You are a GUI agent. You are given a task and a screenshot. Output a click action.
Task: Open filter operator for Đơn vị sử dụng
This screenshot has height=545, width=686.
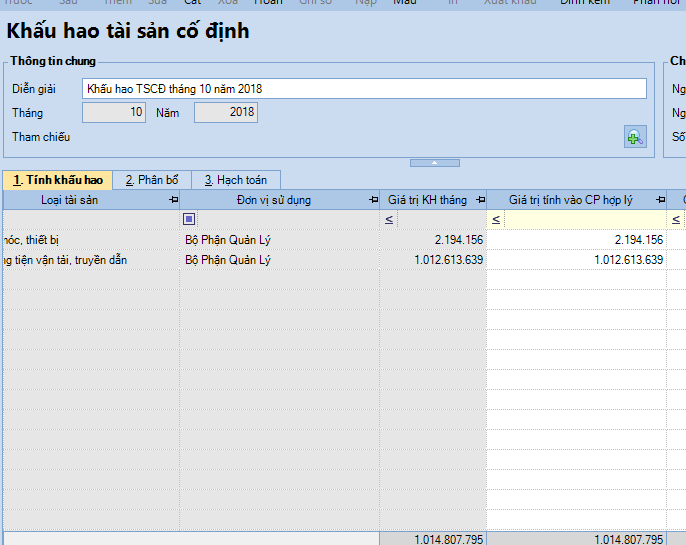[189, 219]
